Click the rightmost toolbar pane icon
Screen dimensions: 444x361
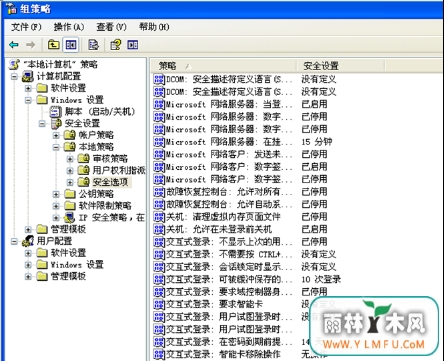133,45
